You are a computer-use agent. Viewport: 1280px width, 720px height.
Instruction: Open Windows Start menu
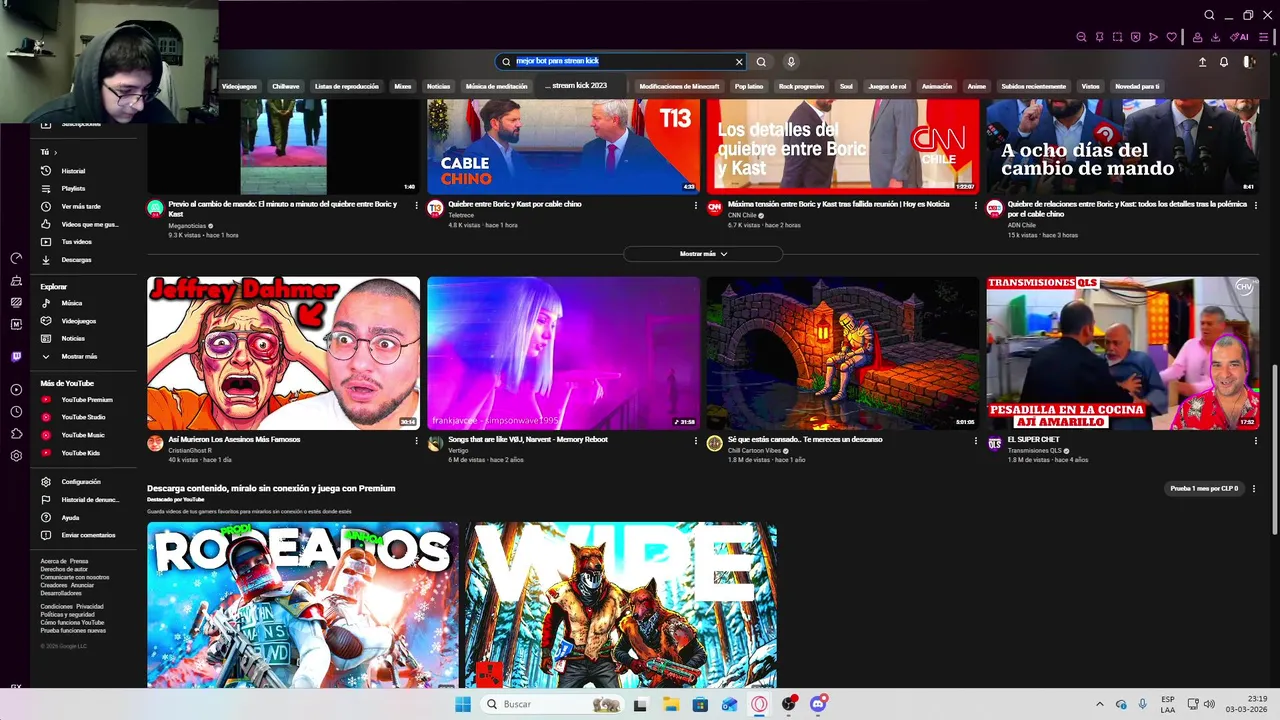[463, 704]
